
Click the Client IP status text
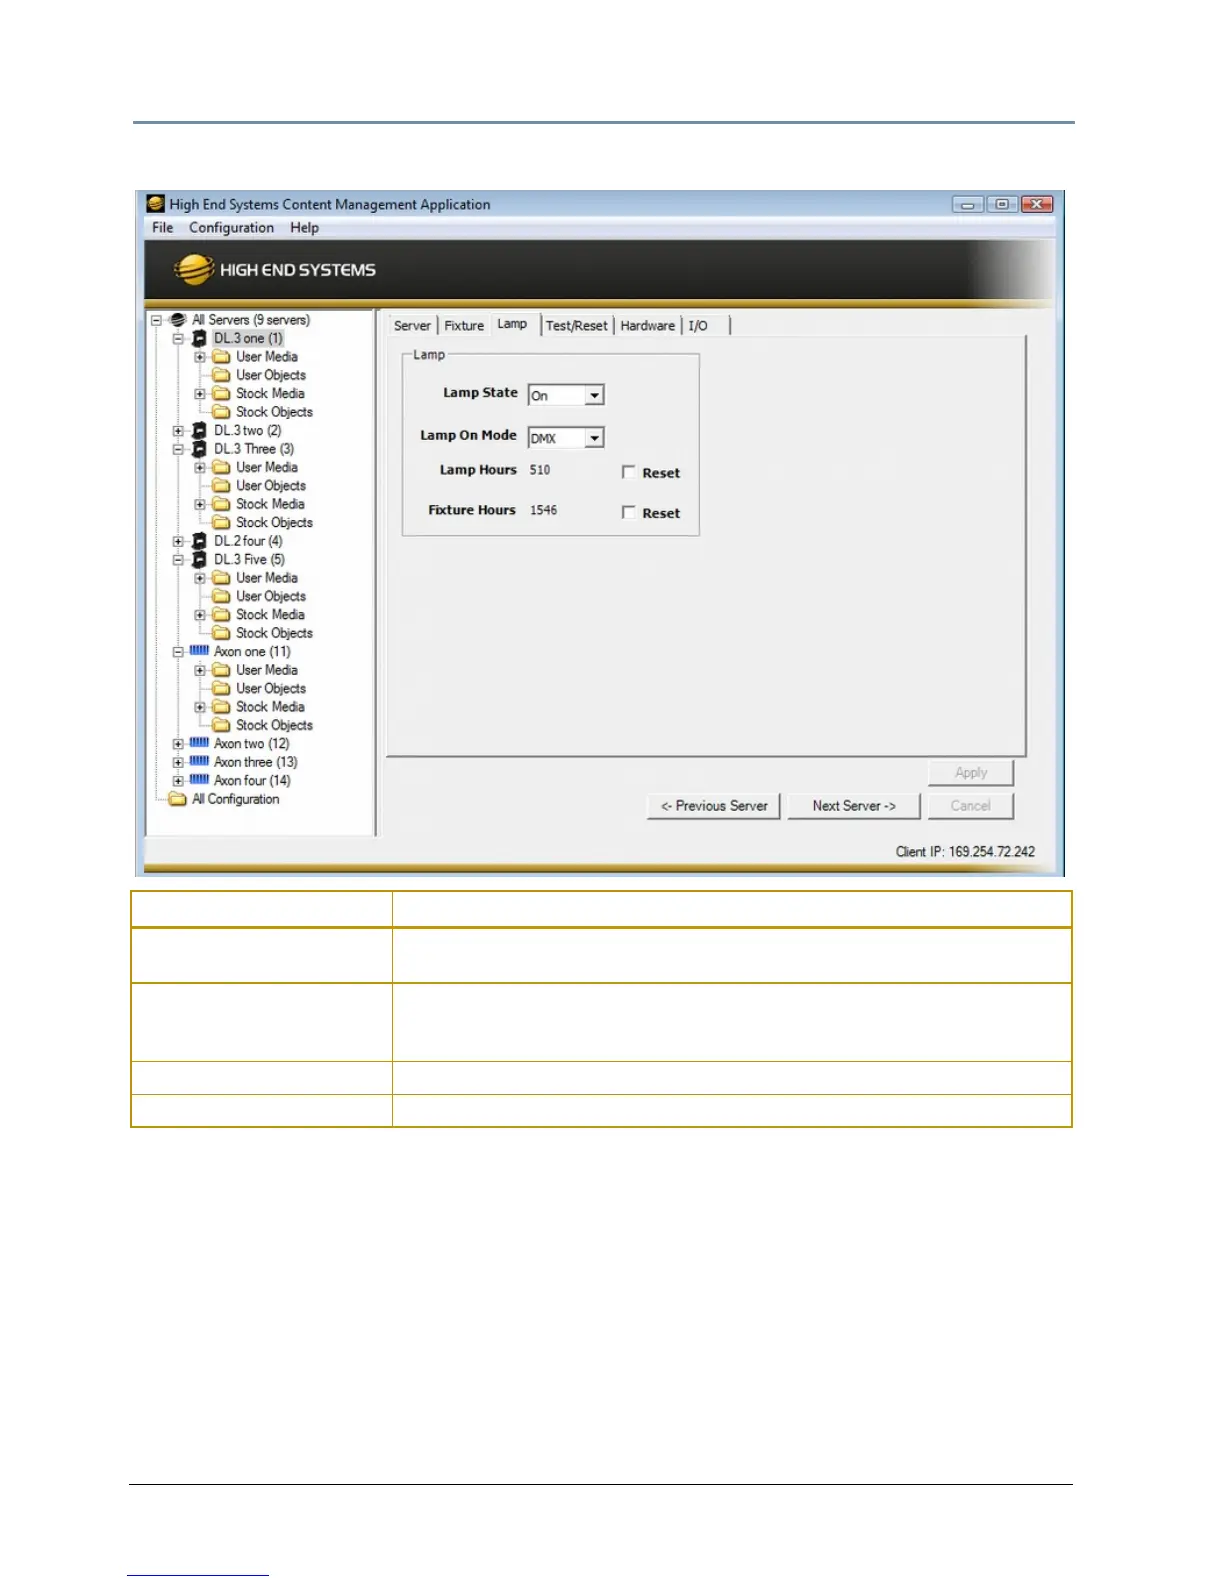pyautogui.click(x=965, y=852)
